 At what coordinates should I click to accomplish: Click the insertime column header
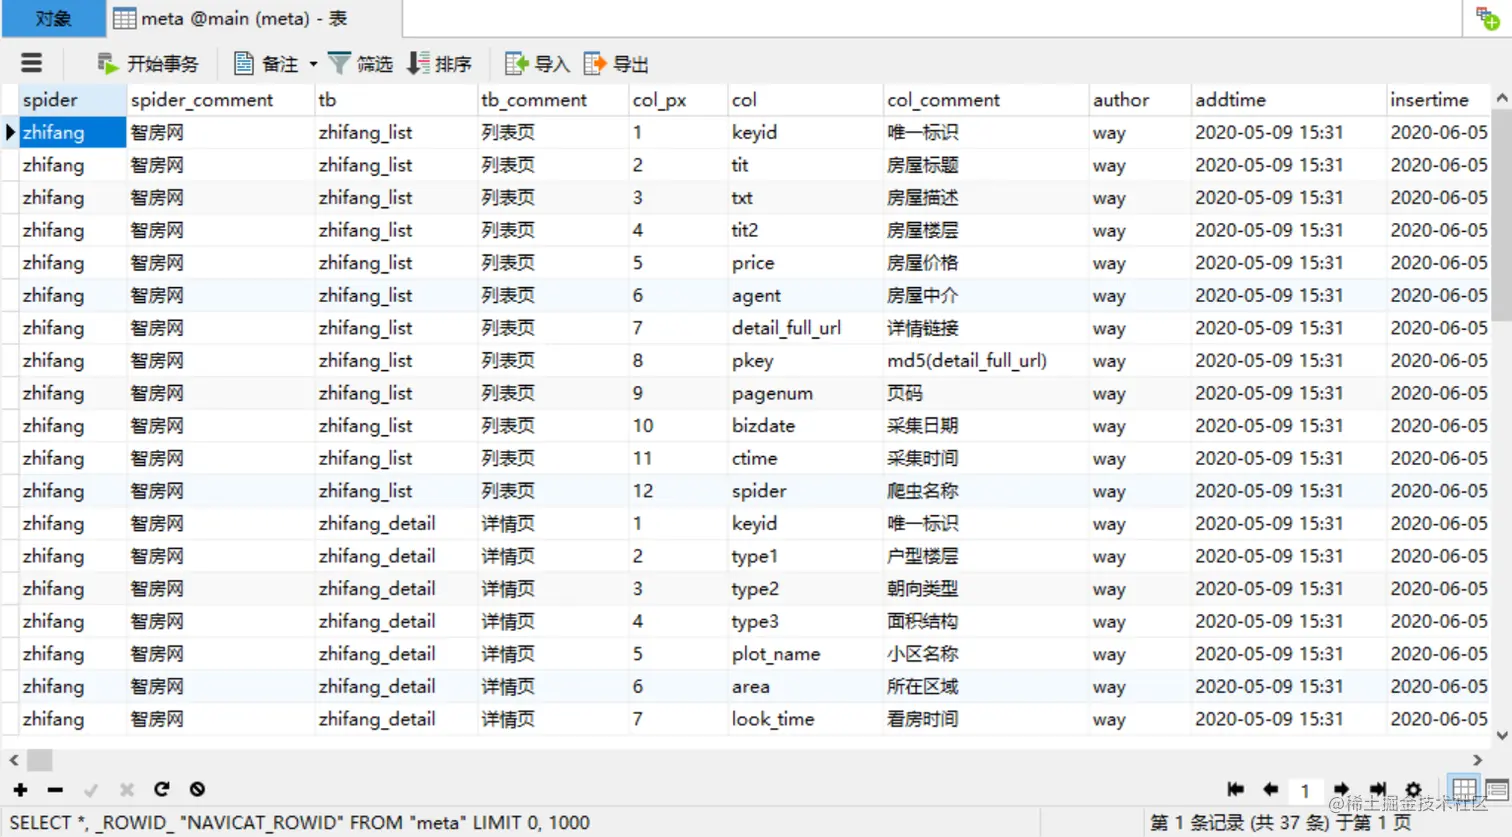[x=1438, y=100]
